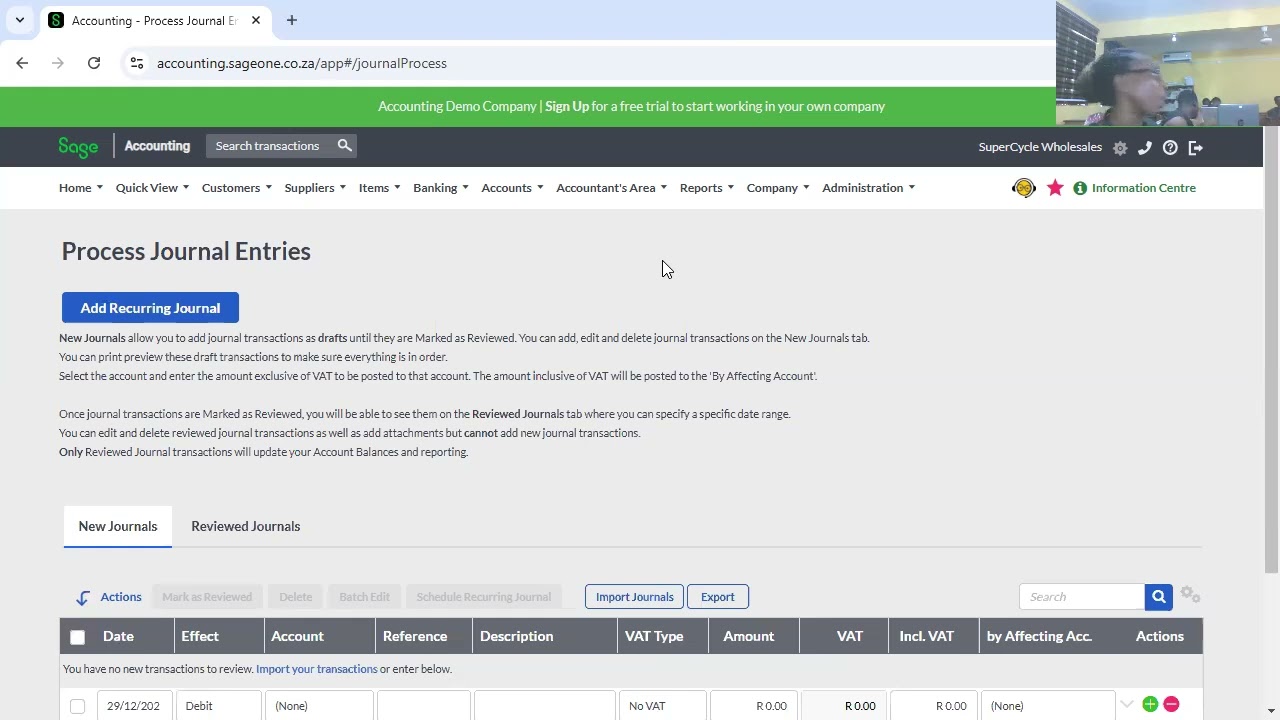
Task: Open the Reports dropdown menu
Action: tap(707, 188)
